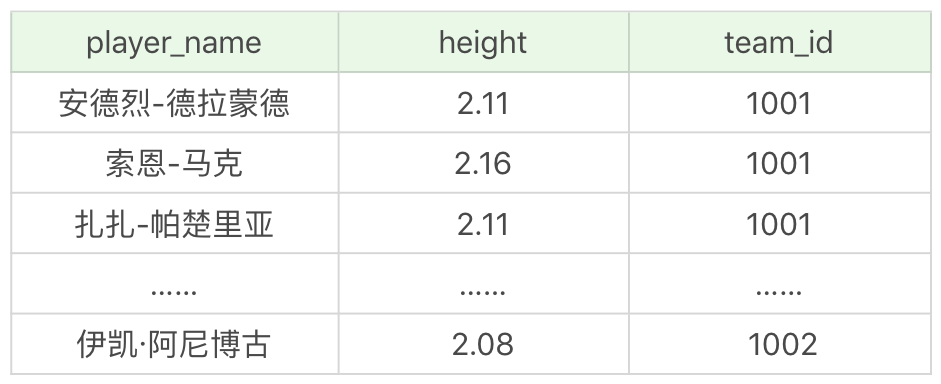941x384 pixels.
Task: Click the height column header
Action: tap(483, 43)
